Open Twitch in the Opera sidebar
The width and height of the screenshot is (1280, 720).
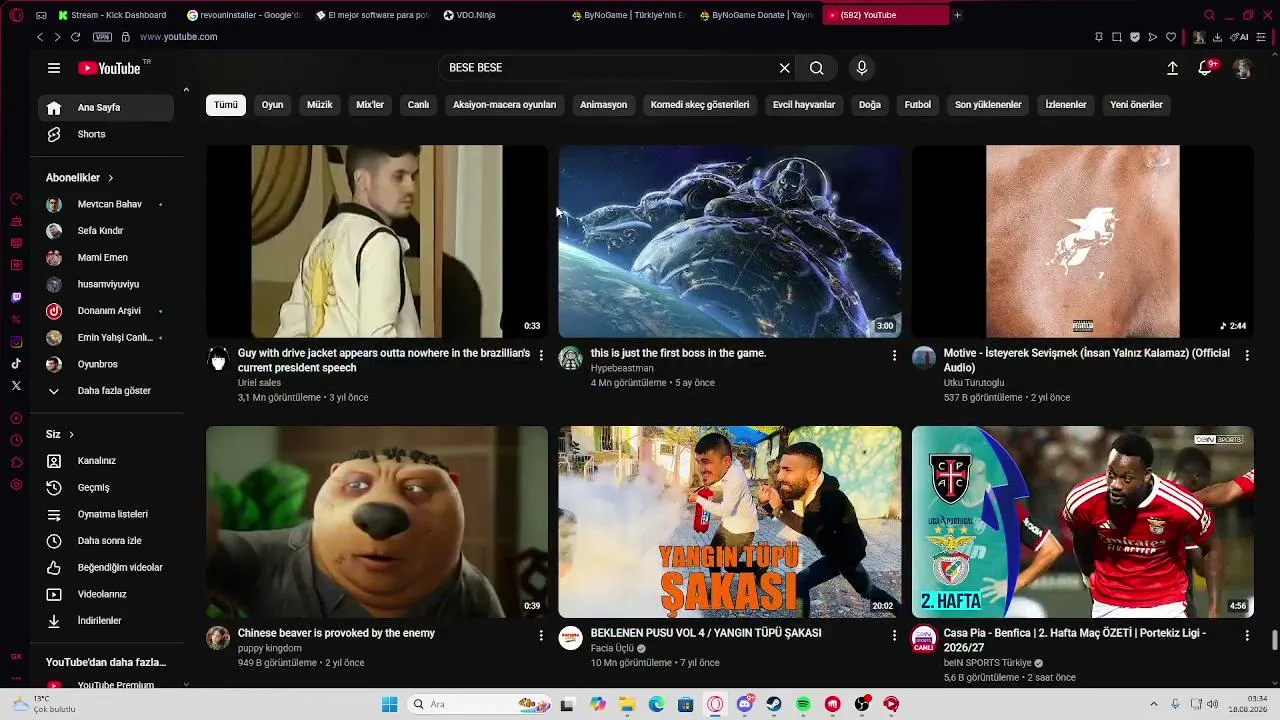coord(16,297)
